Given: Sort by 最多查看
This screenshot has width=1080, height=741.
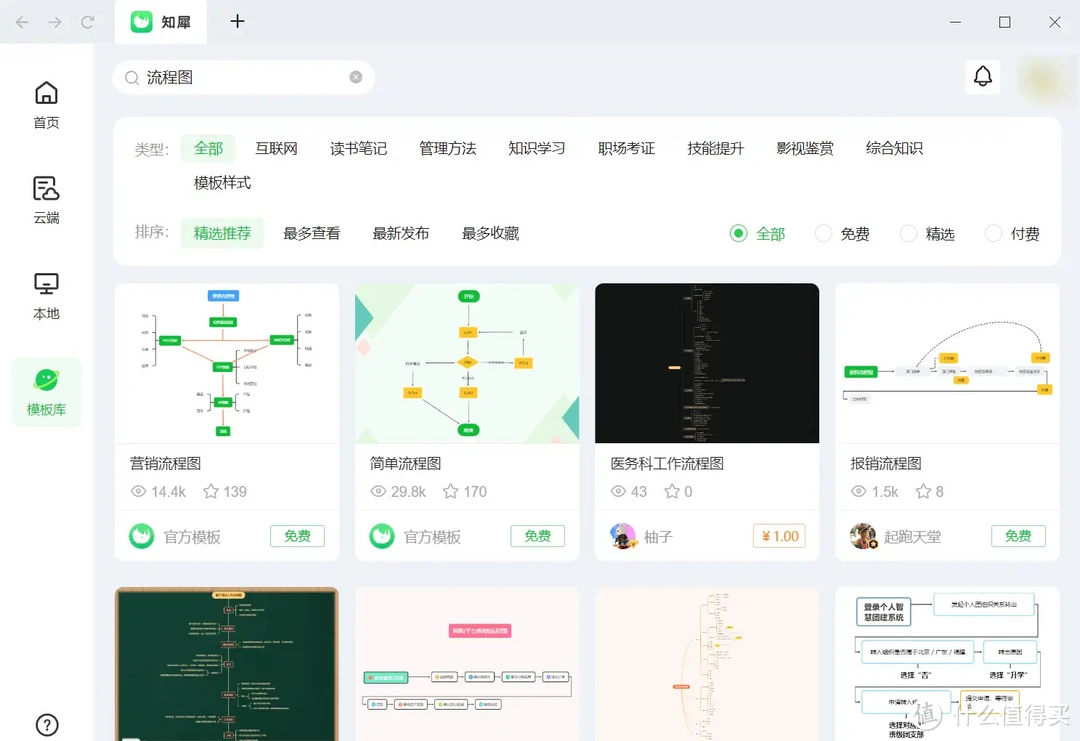Looking at the screenshot, I should (311, 233).
